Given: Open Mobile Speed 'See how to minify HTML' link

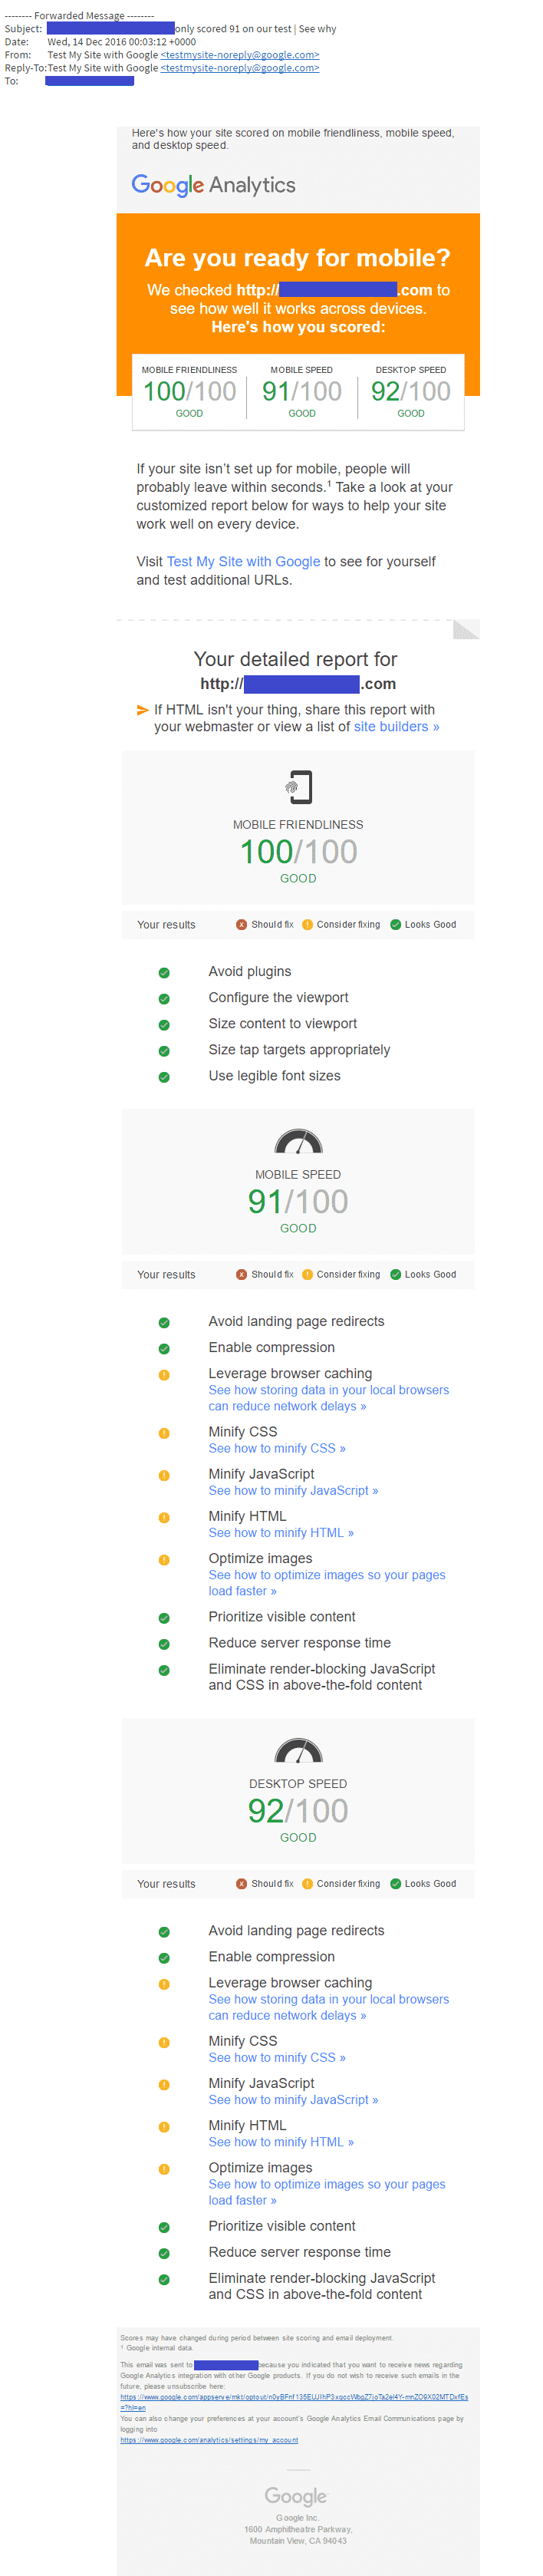Looking at the screenshot, I should click(x=281, y=1532).
